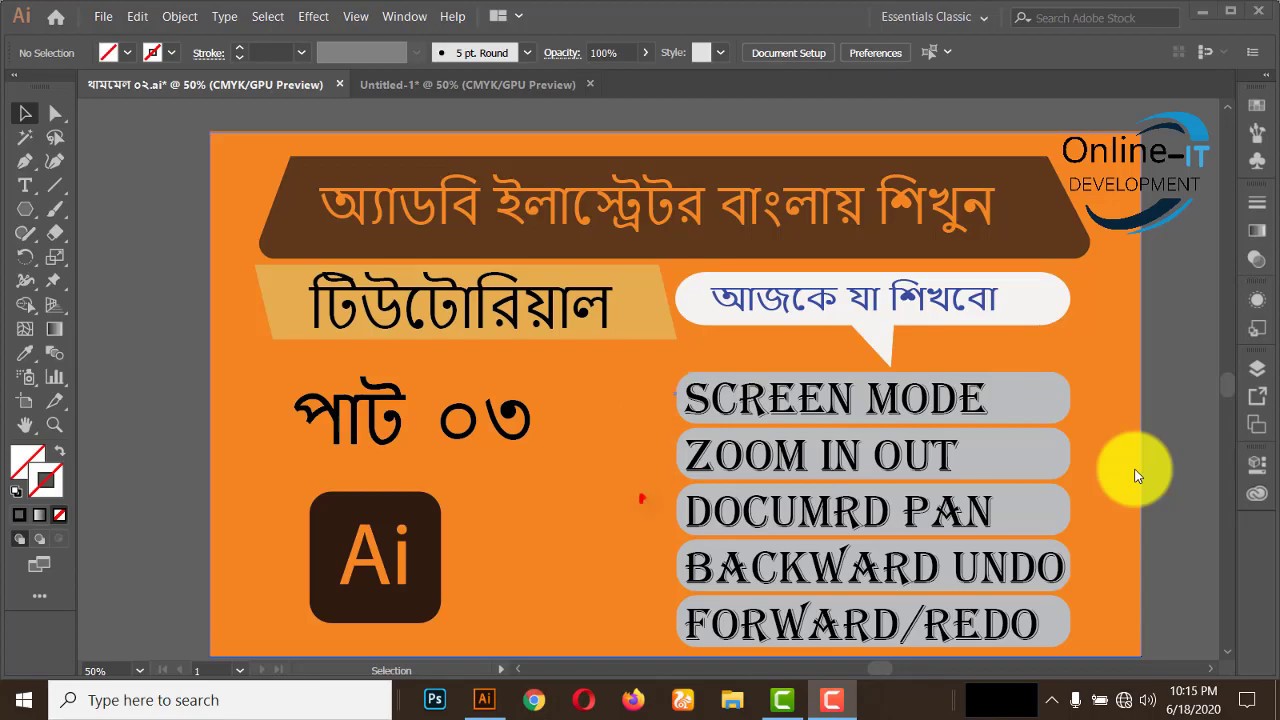Choose the Hand tool
The height and width of the screenshot is (720, 1280).
pos(25,425)
